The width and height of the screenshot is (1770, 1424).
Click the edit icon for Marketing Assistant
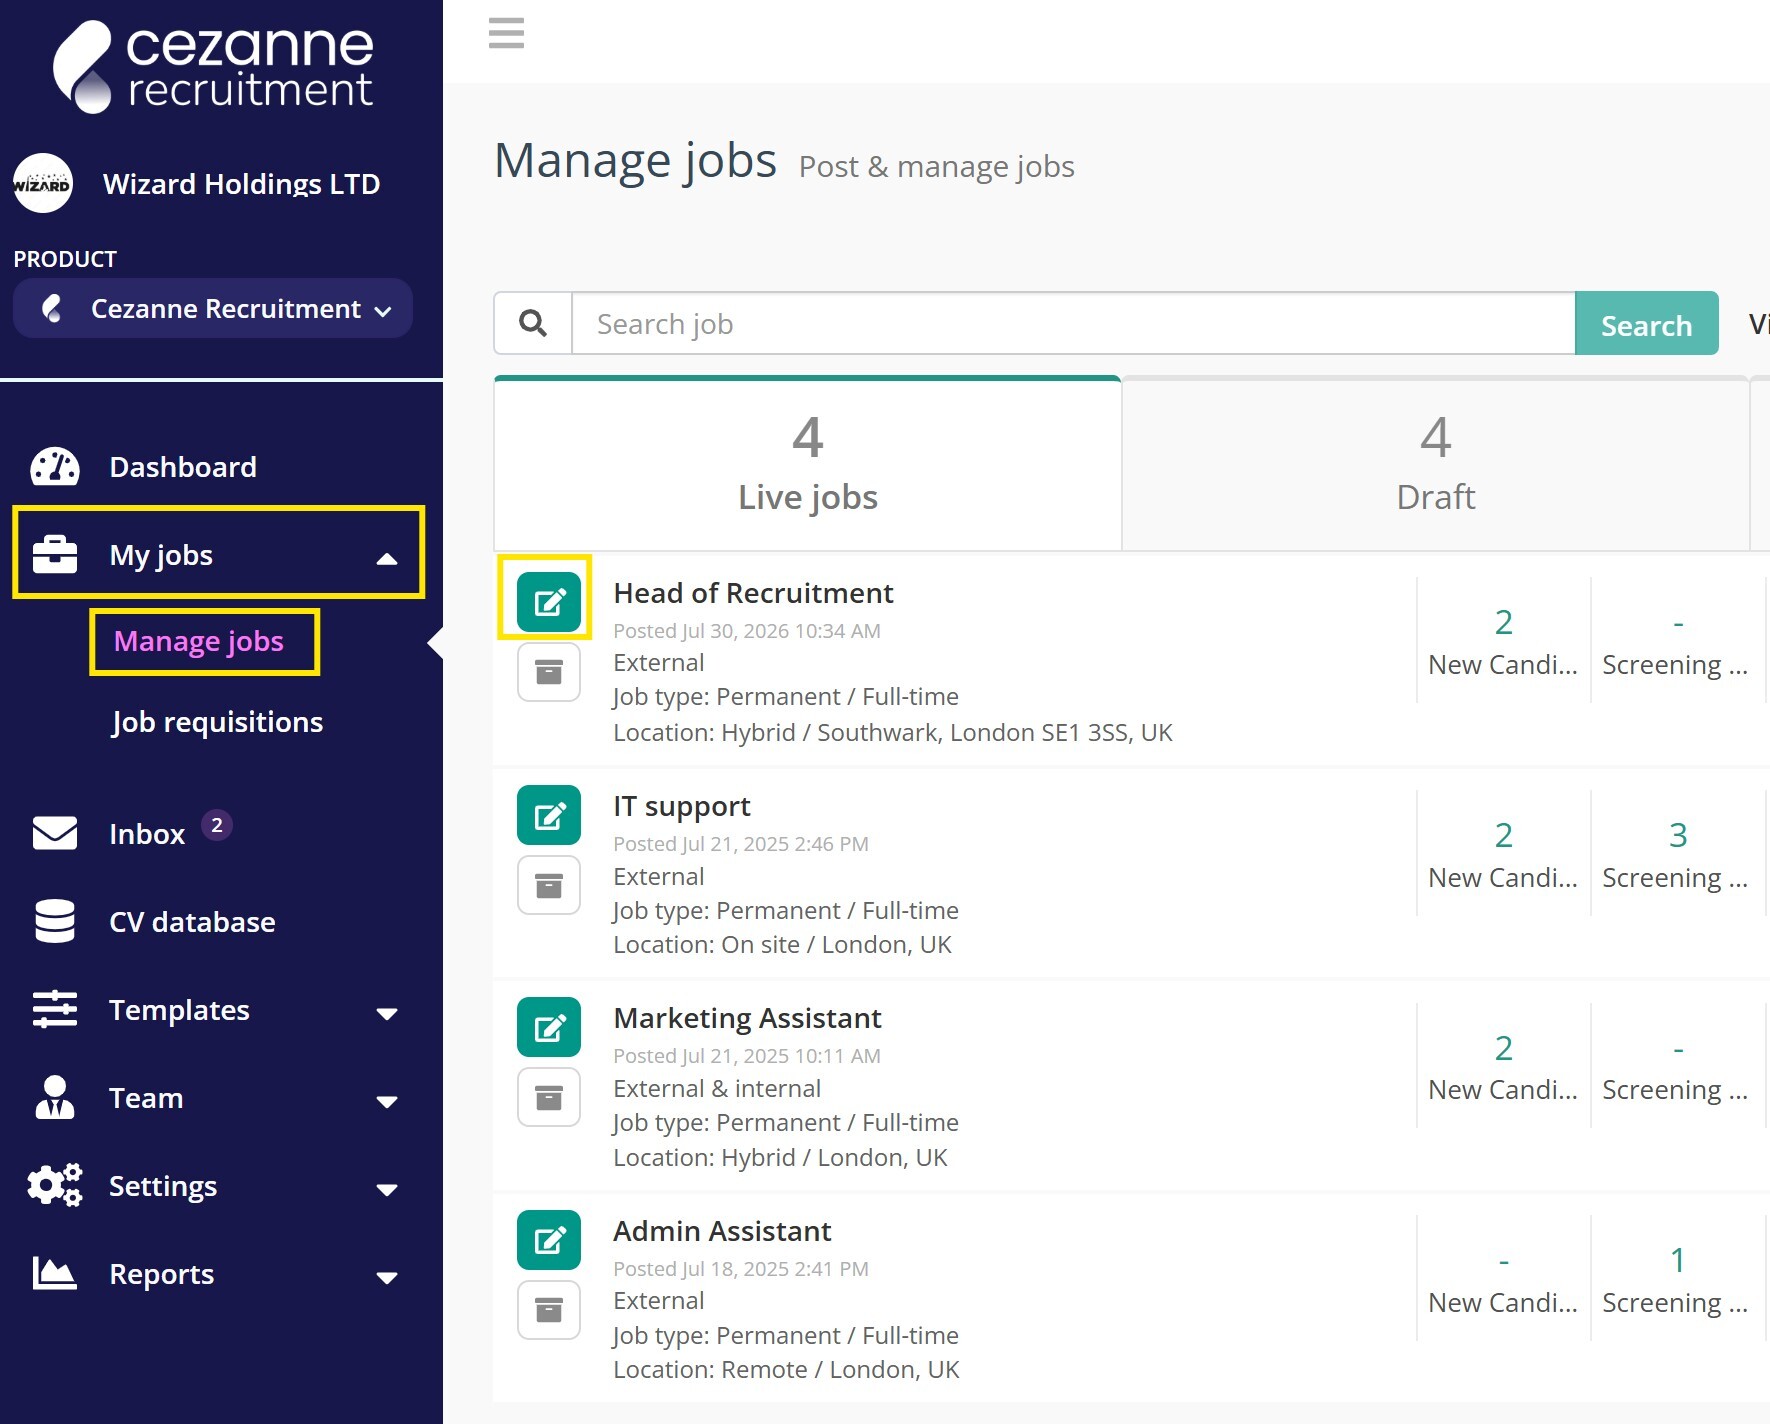[x=549, y=1027]
